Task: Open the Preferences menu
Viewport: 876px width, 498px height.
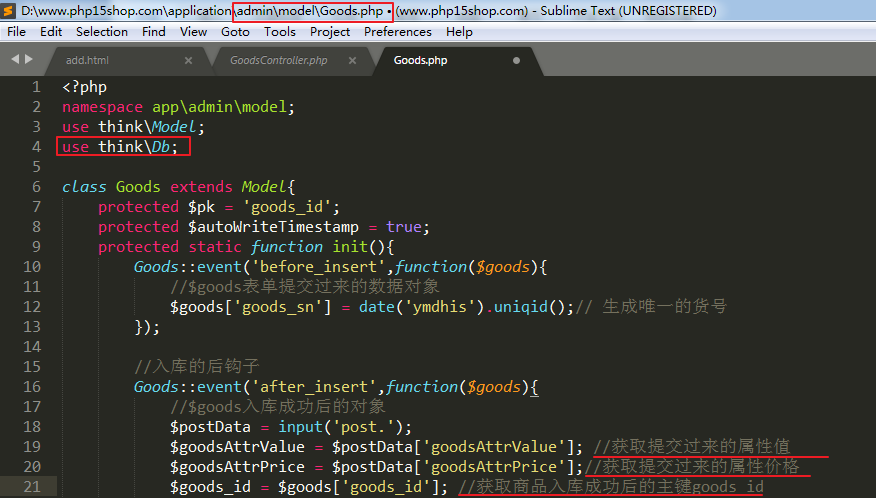Action: [398, 32]
